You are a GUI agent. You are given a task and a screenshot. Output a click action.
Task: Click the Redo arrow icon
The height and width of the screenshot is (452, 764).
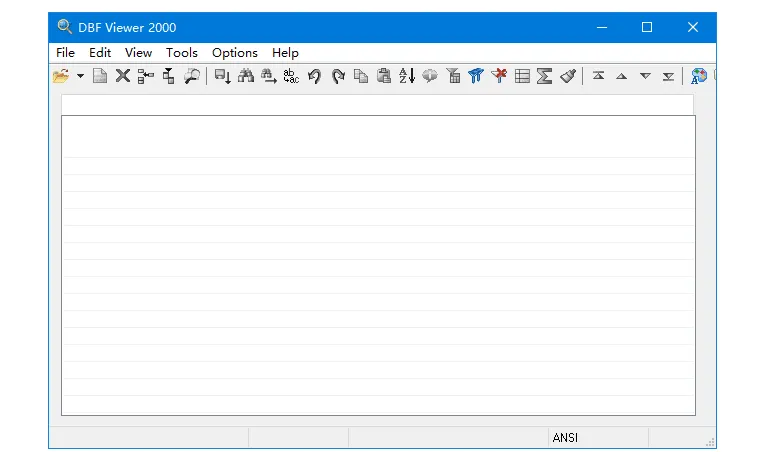coord(338,76)
